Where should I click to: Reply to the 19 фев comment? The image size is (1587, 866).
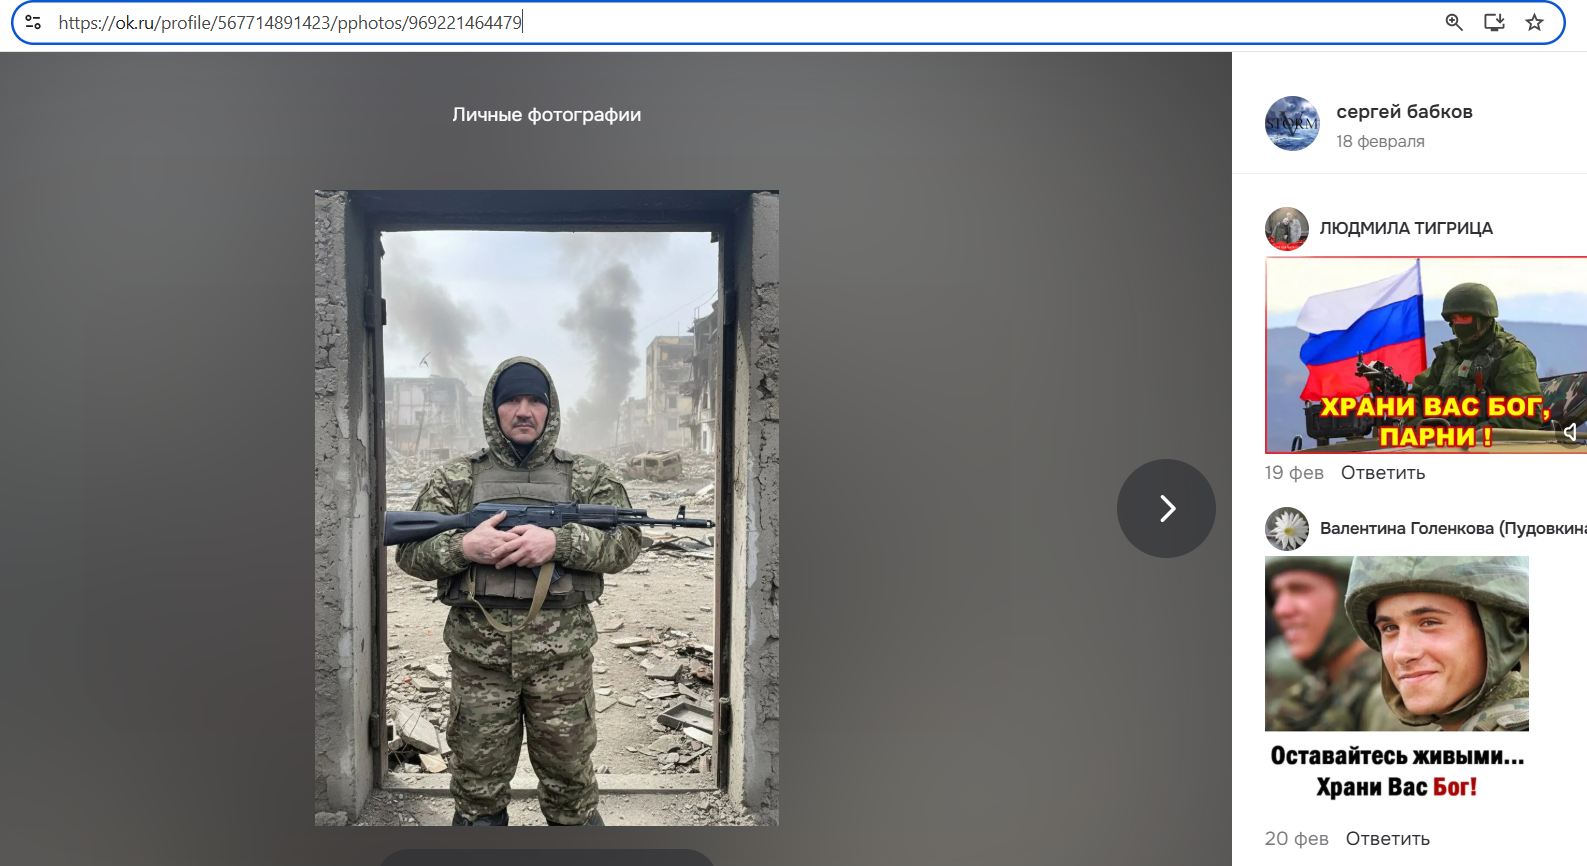pyautogui.click(x=1382, y=473)
